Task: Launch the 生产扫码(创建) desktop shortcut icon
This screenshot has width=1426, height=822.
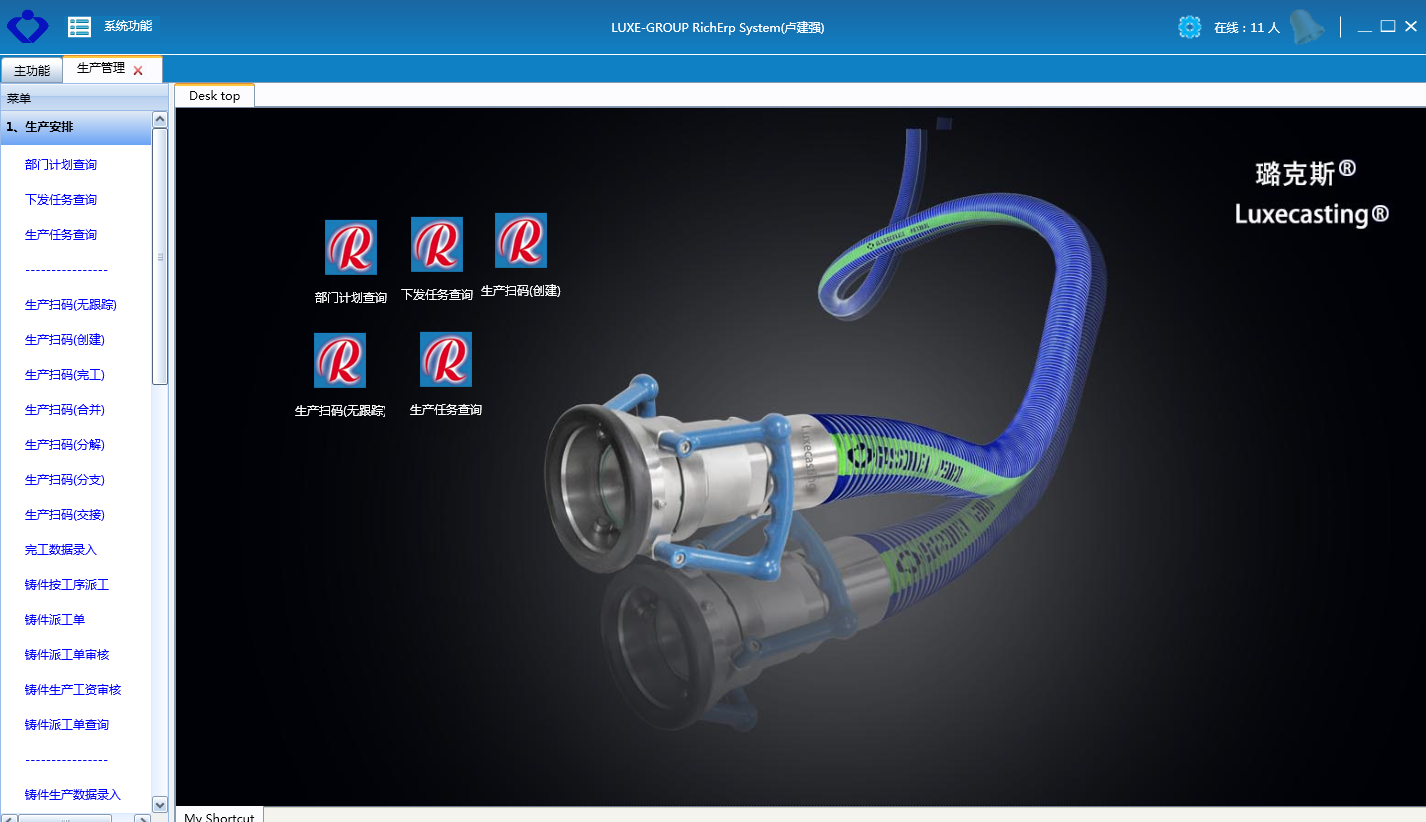Action: [521, 240]
